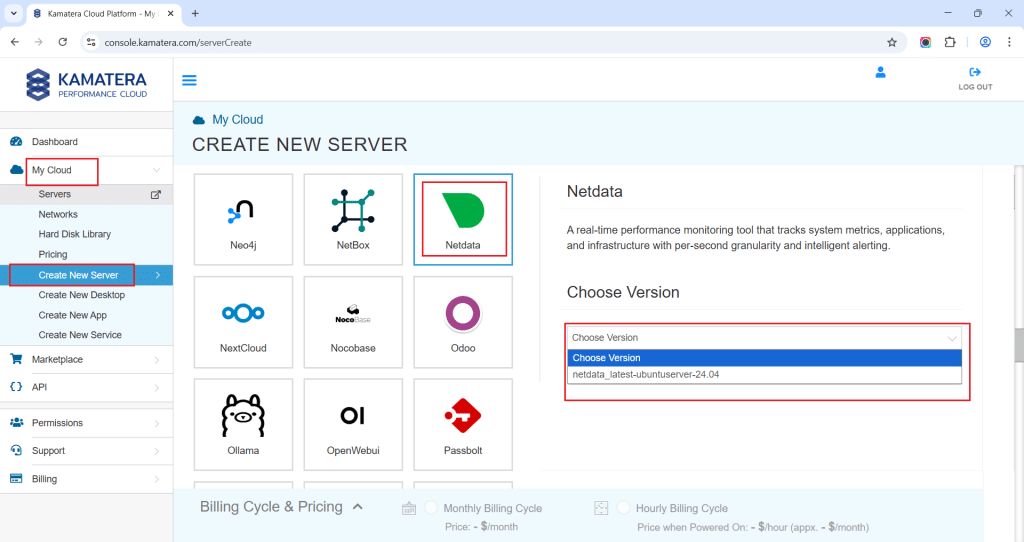The height and width of the screenshot is (542, 1024).
Task: Select the NextCloud app tile
Action: point(243,322)
